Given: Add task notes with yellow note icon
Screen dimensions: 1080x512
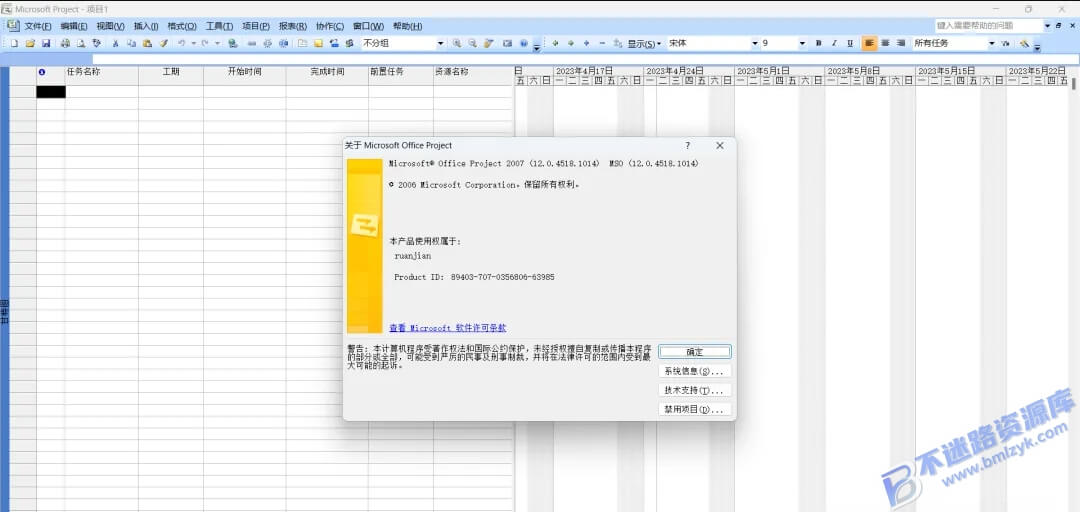Looking at the screenshot, I should 318,43.
